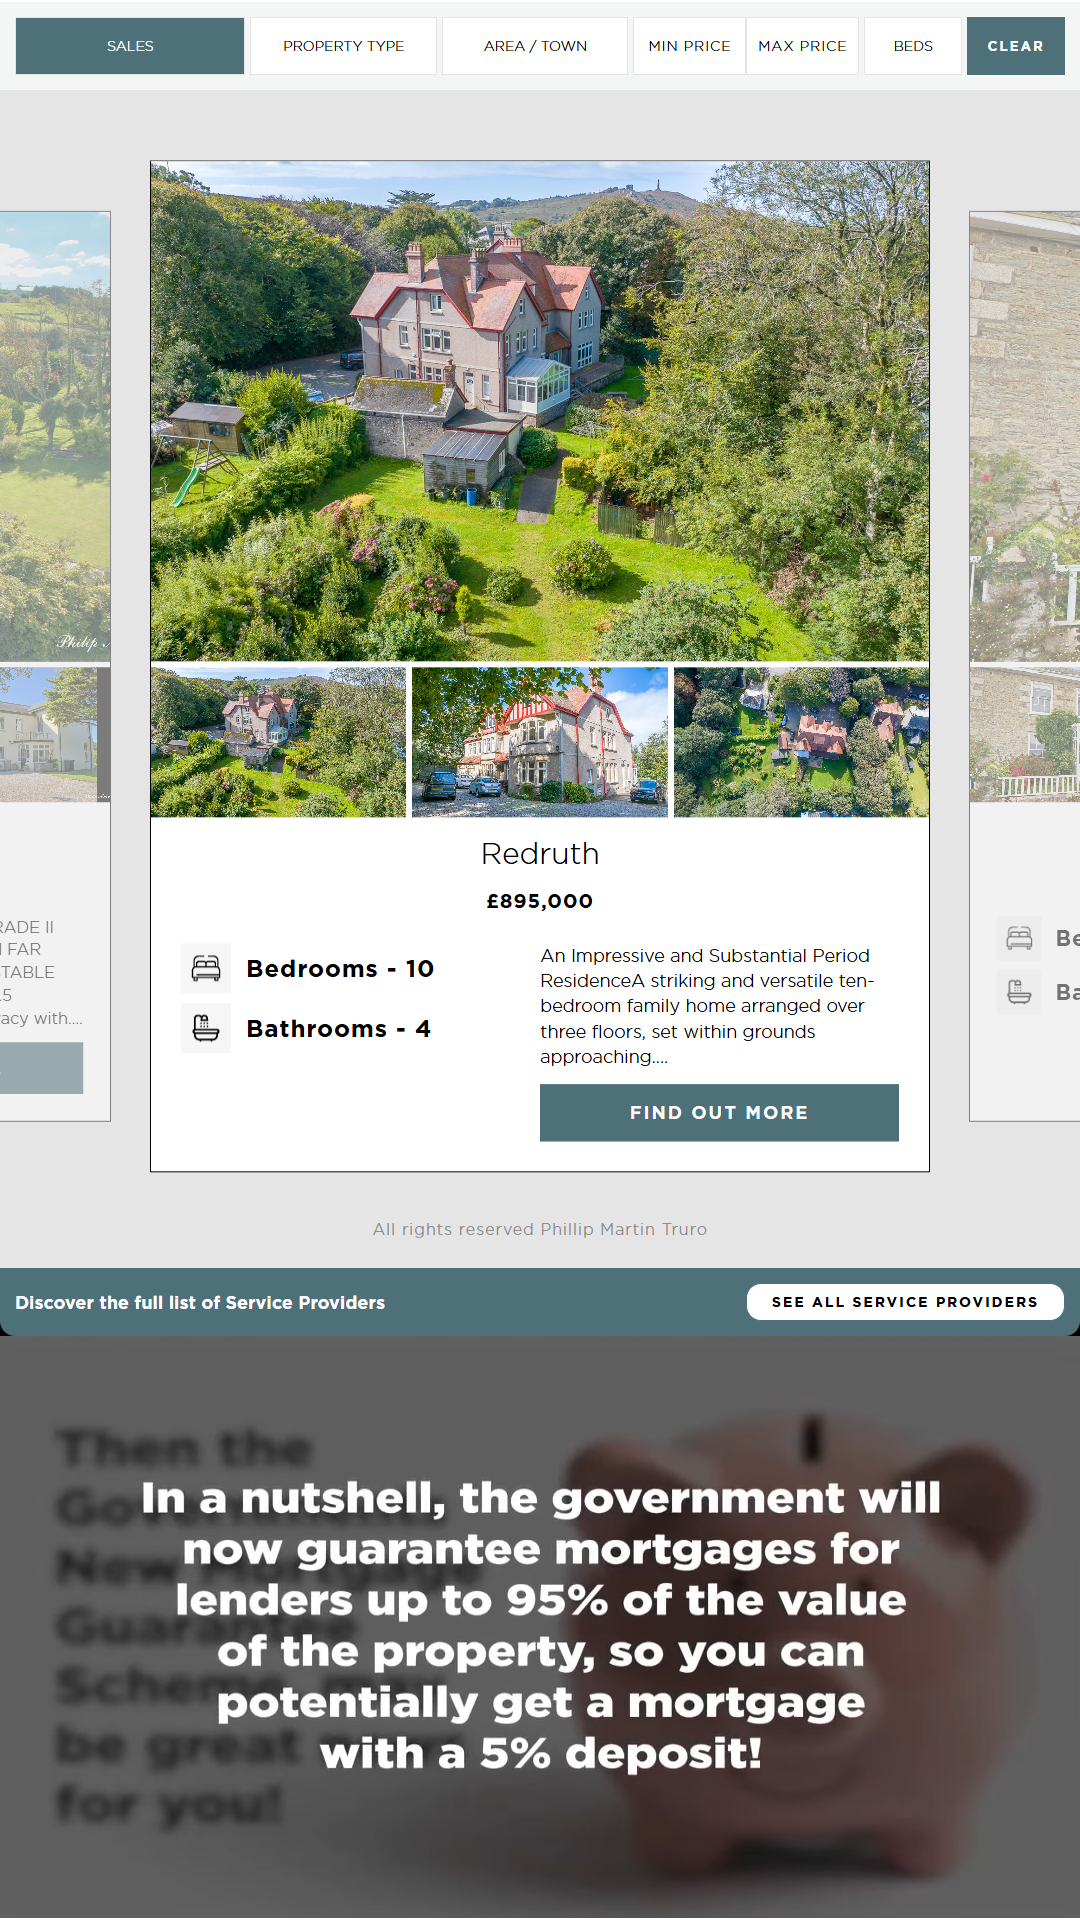The image size is (1080, 1920).
Task: Expand the Beds filter
Action: (913, 46)
